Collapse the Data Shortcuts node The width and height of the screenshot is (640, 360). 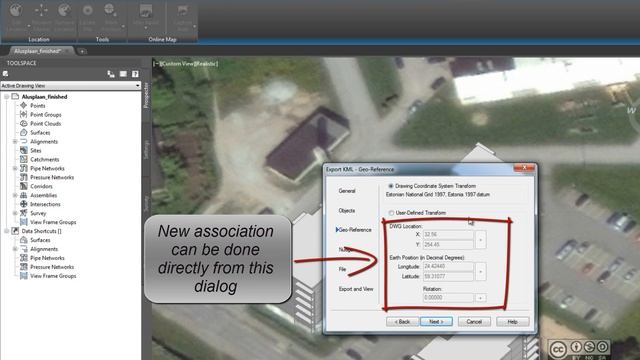[x=6, y=231]
